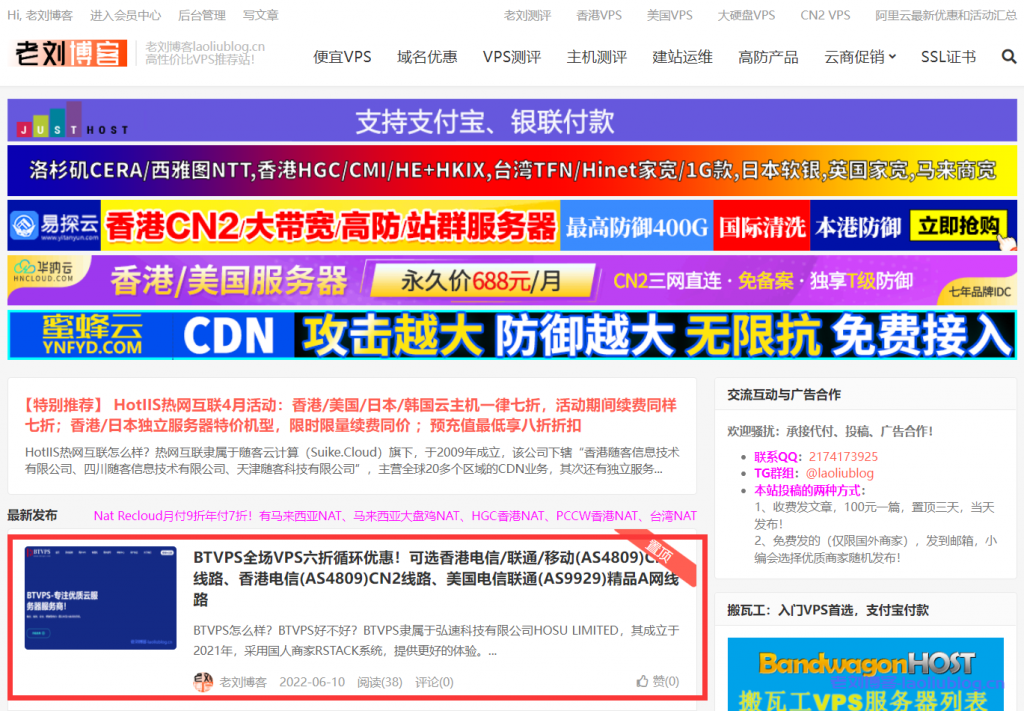Click the search magnifier icon
The height and width of the screenshot is (711, 1024).
1008,57
